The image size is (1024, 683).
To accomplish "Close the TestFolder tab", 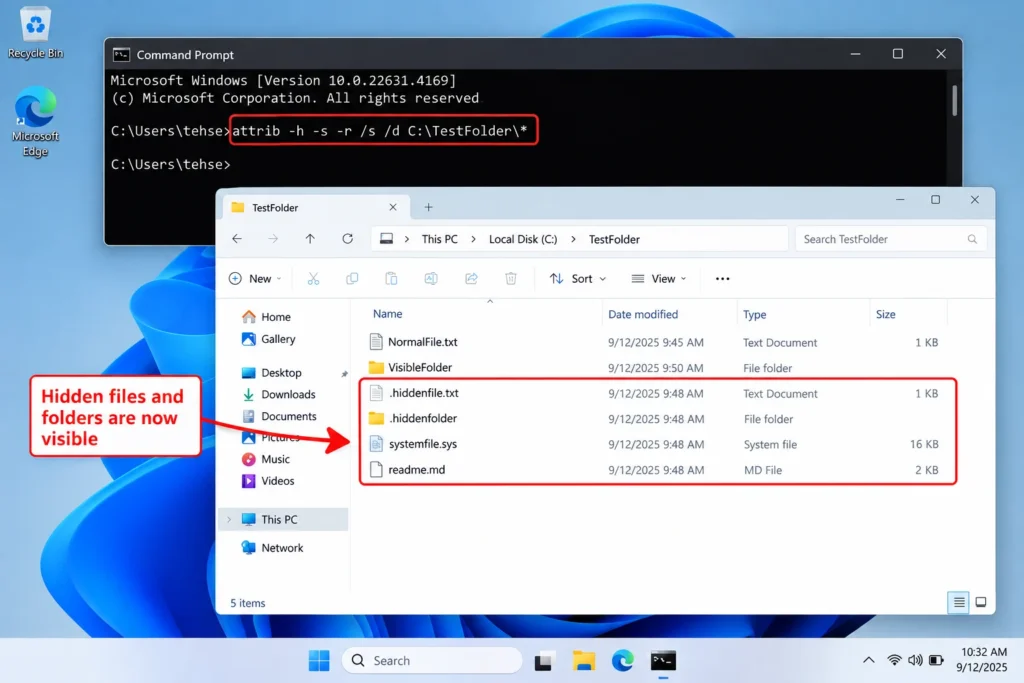I will point(392,208).
